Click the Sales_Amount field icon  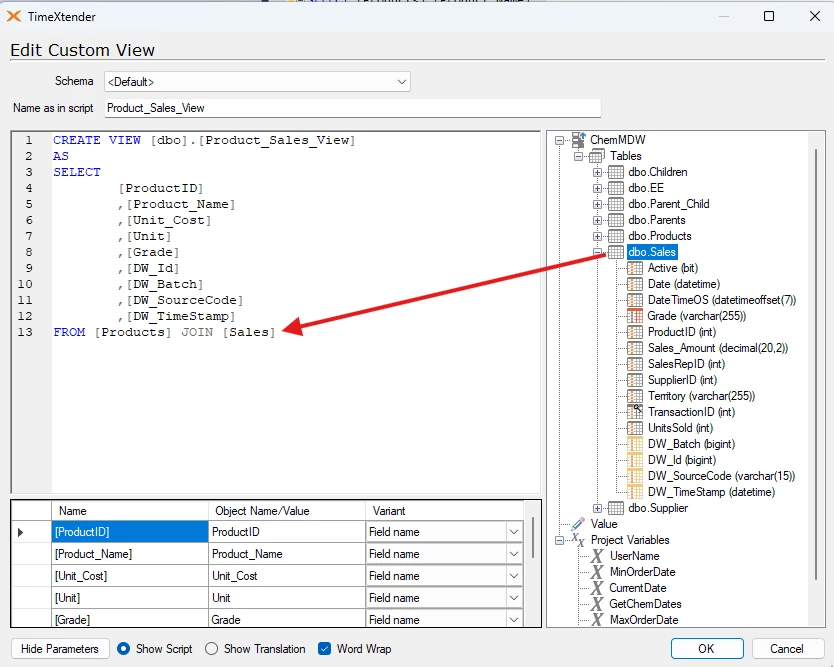point(635,348)
